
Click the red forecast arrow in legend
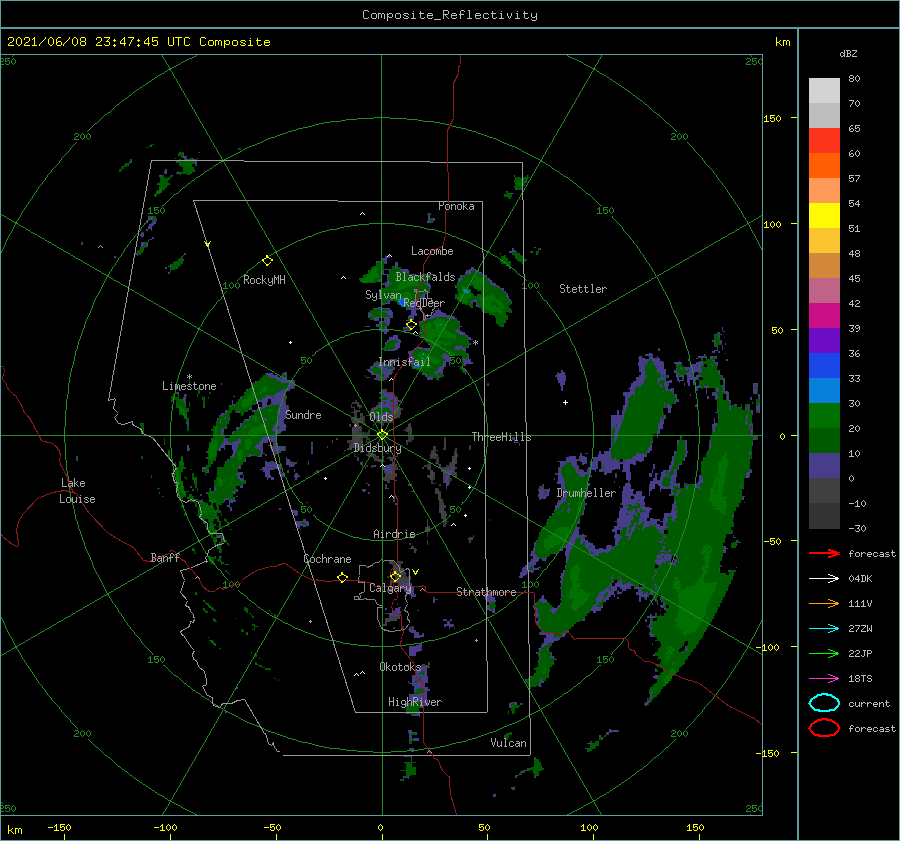point(824,553)
